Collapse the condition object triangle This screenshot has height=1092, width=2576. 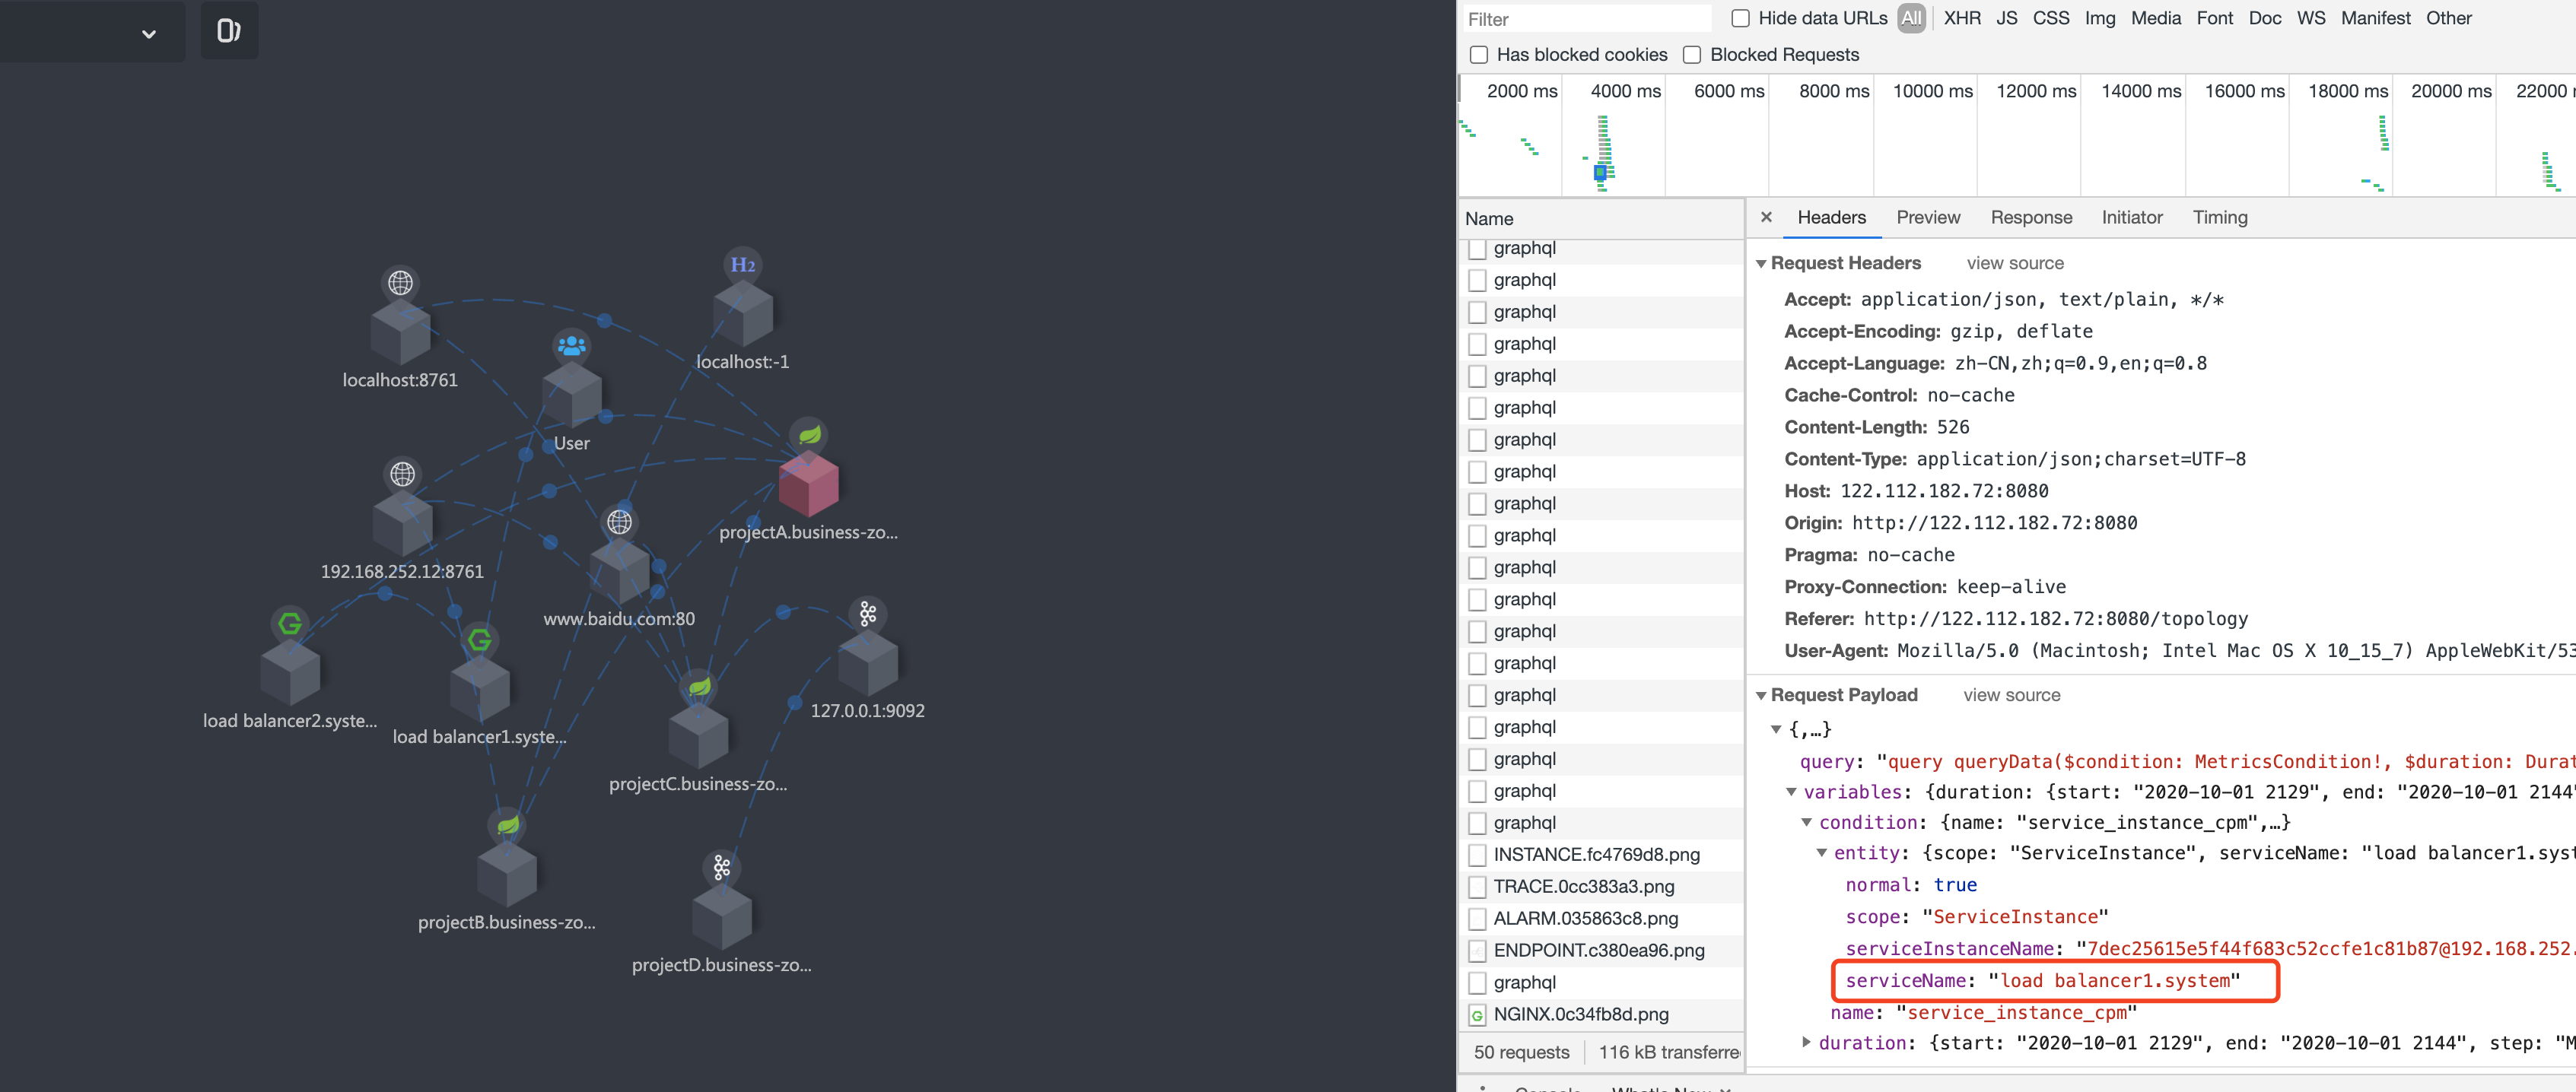pos(1806,823)
